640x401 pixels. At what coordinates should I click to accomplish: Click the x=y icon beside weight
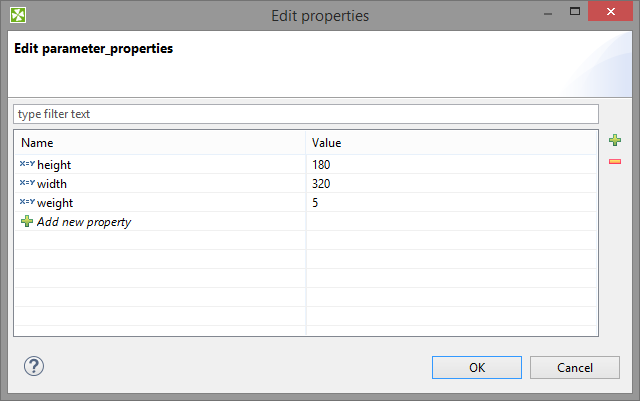[27, 202]
